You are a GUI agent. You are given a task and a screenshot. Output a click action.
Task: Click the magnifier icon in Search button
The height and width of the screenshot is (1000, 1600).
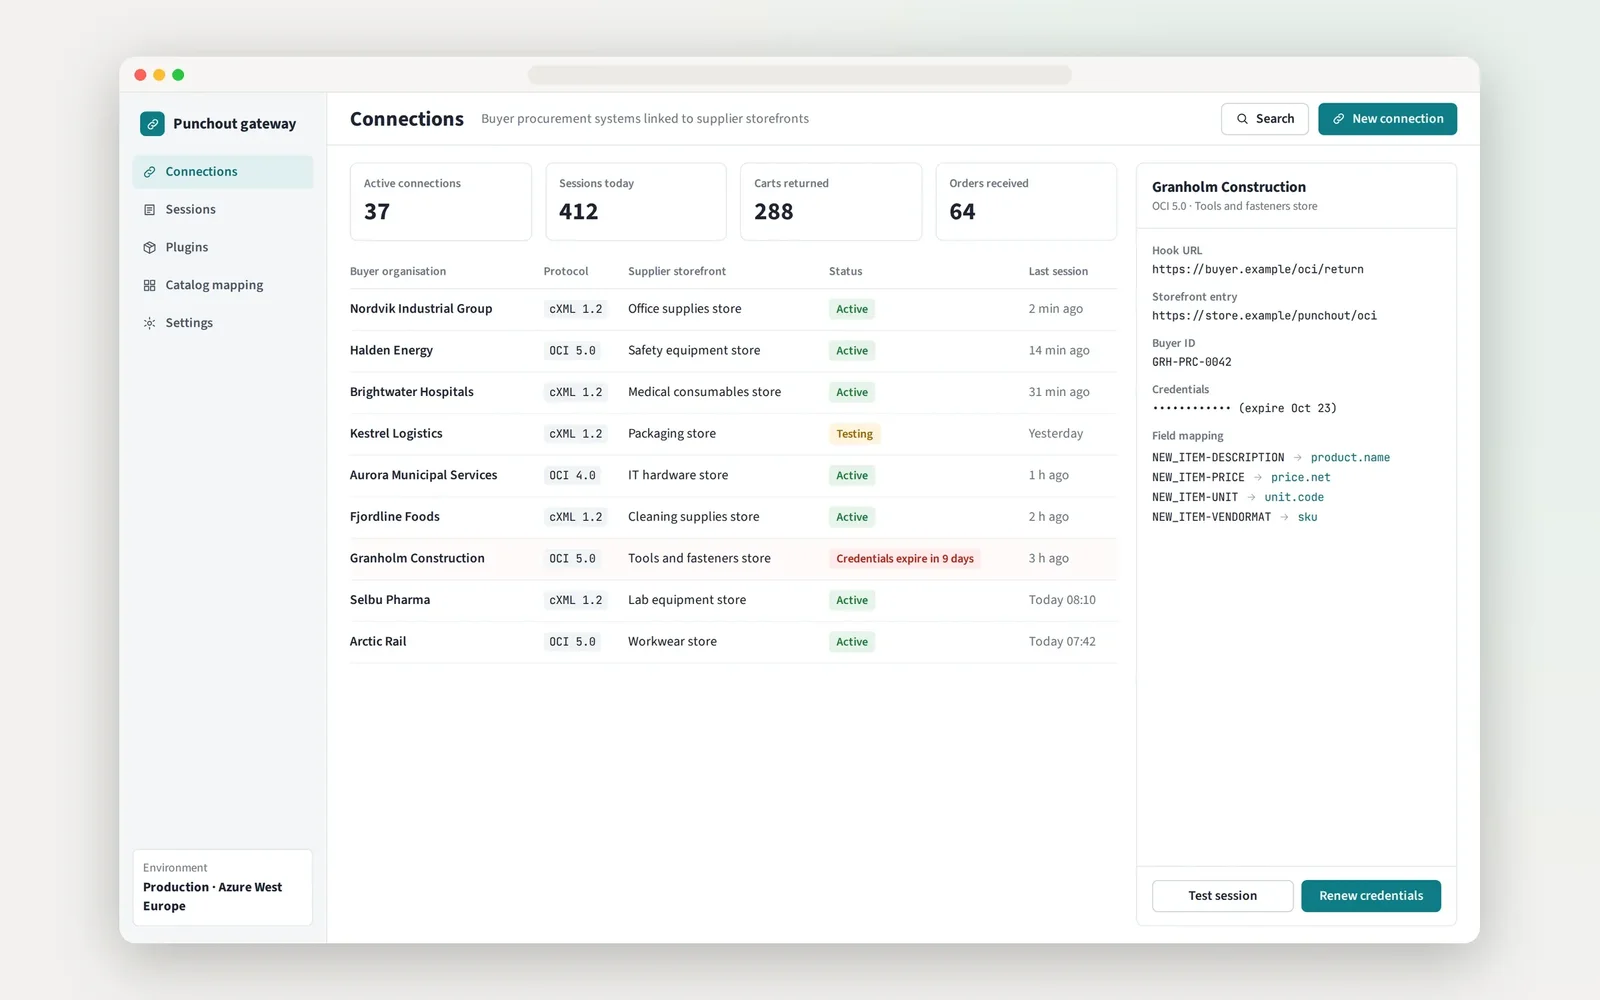[x=1242, y=119]
